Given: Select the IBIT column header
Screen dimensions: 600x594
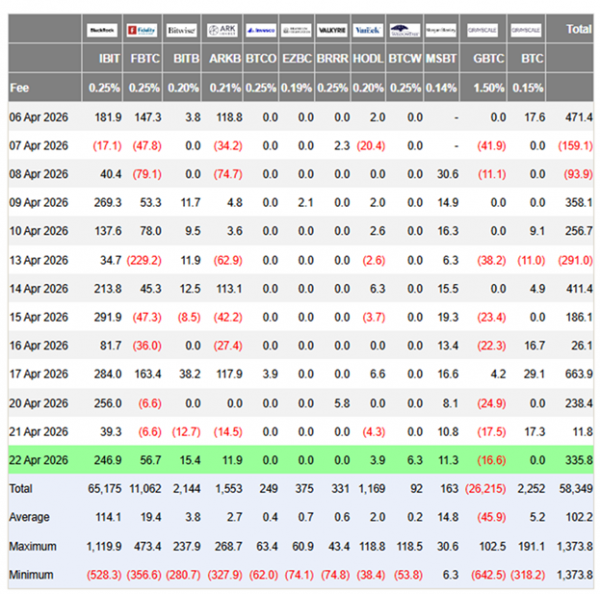Looking at the screenshot, I should pyautogui.click(x=109, y=58).
